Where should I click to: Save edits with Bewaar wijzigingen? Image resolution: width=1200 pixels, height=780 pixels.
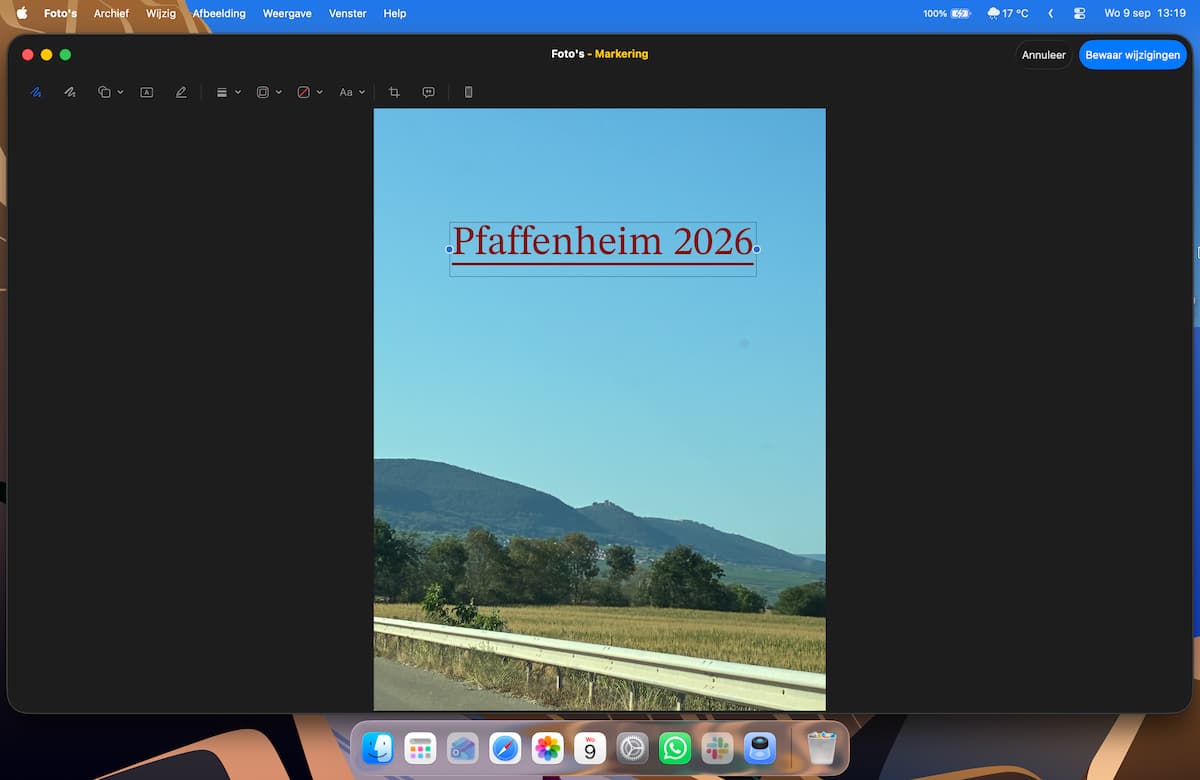[1133, 55]
